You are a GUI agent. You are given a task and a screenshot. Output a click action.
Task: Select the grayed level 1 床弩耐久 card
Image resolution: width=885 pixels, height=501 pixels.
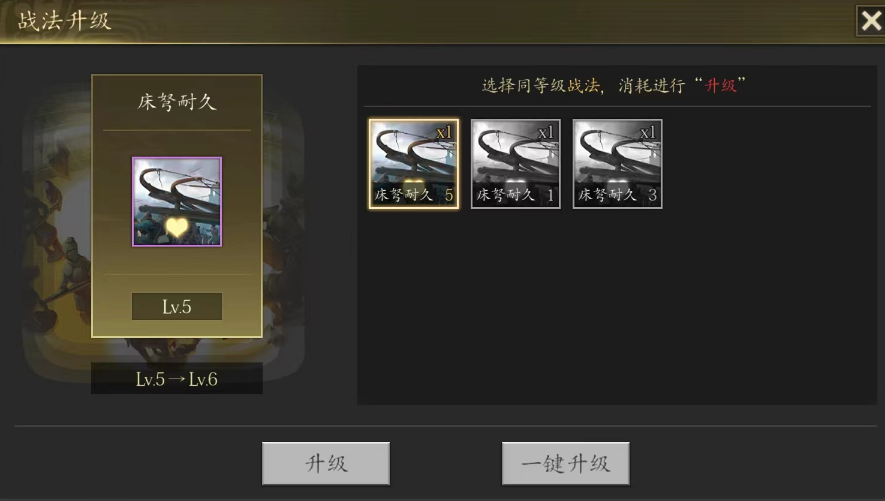[x=516, y=164]
